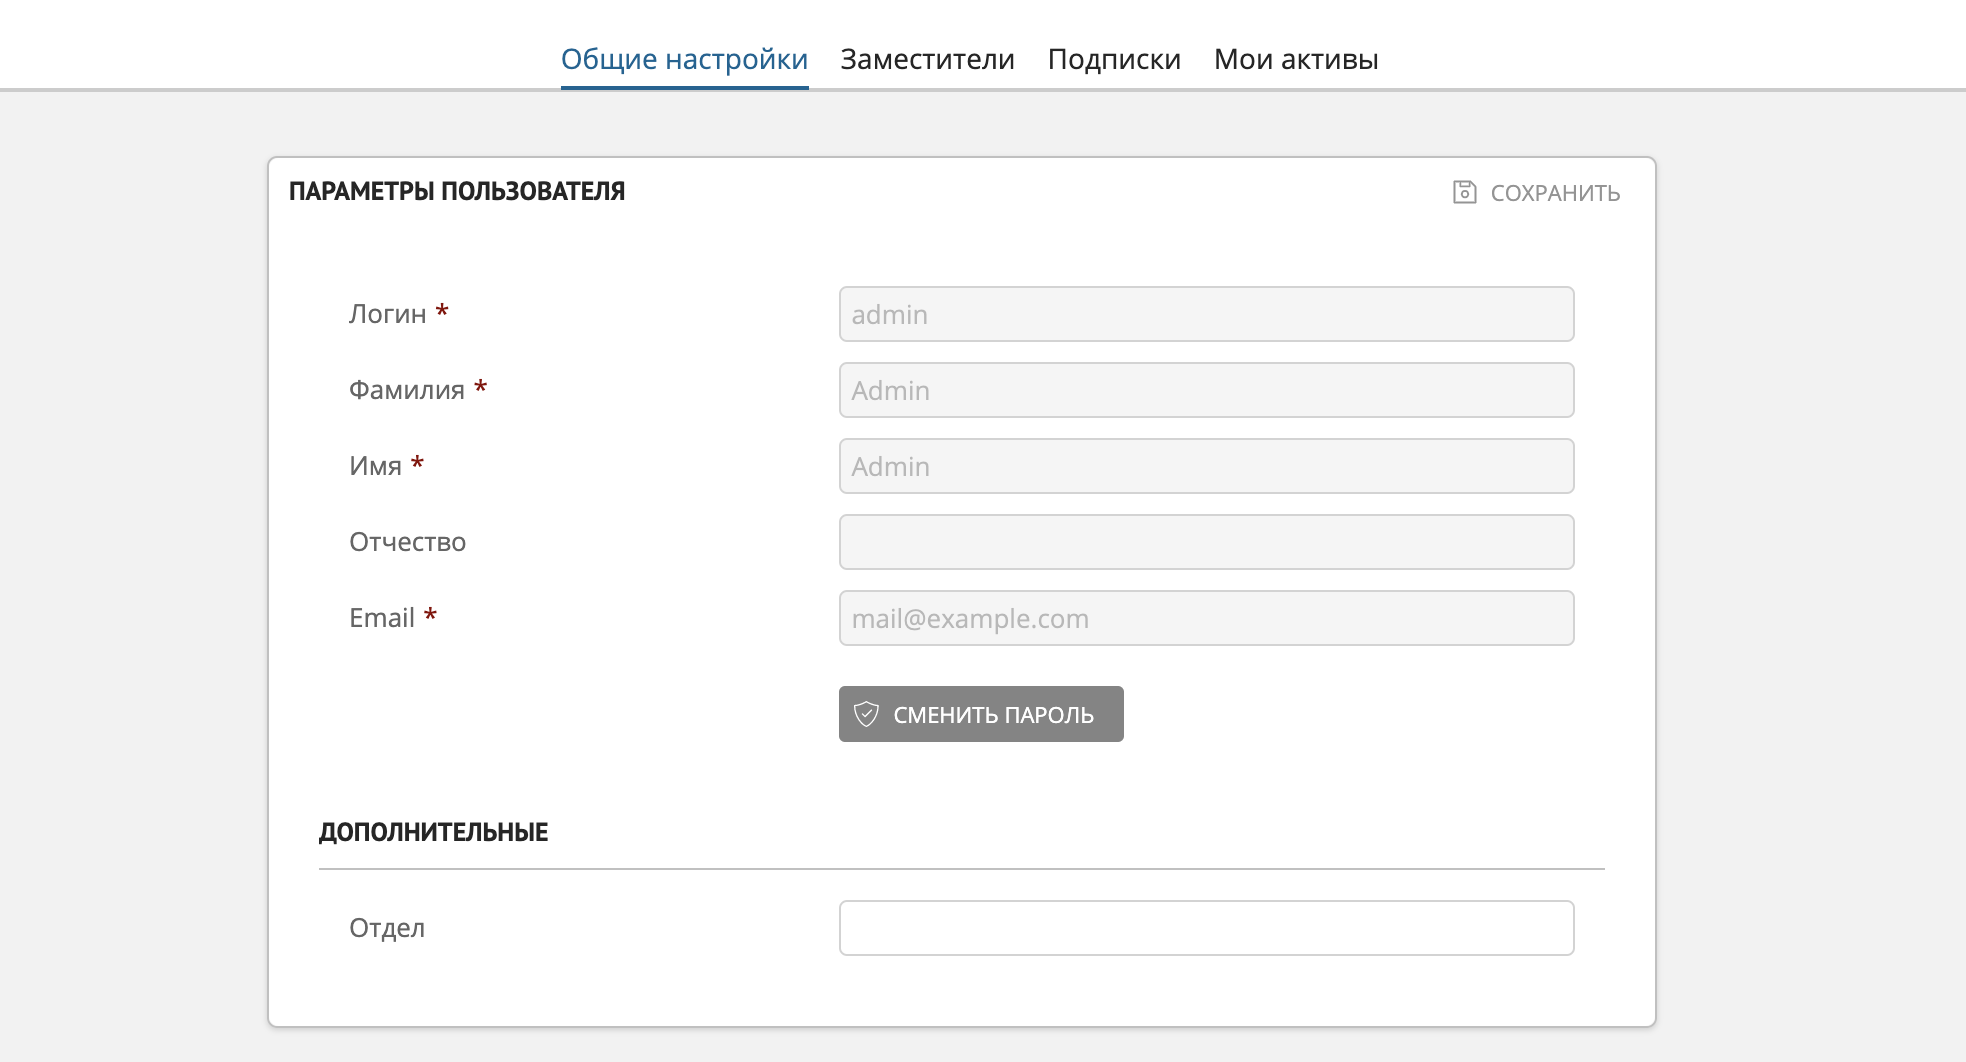
Task: Focus the Фамилия input field
Action: coord(1206,390)
